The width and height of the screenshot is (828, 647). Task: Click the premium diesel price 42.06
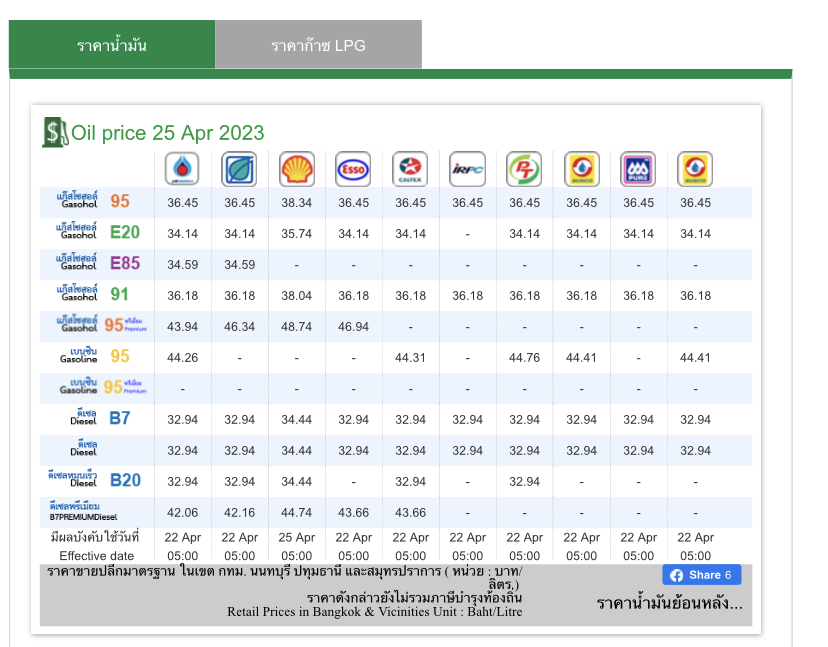182,513
